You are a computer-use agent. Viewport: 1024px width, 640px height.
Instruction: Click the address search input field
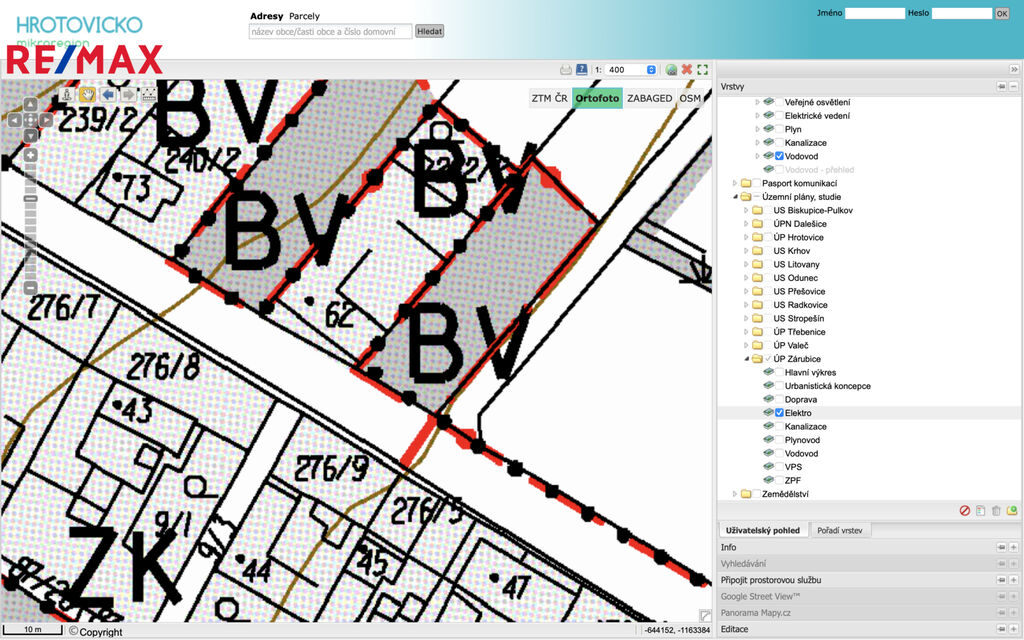pyautogui.click(x=330, y=31)
